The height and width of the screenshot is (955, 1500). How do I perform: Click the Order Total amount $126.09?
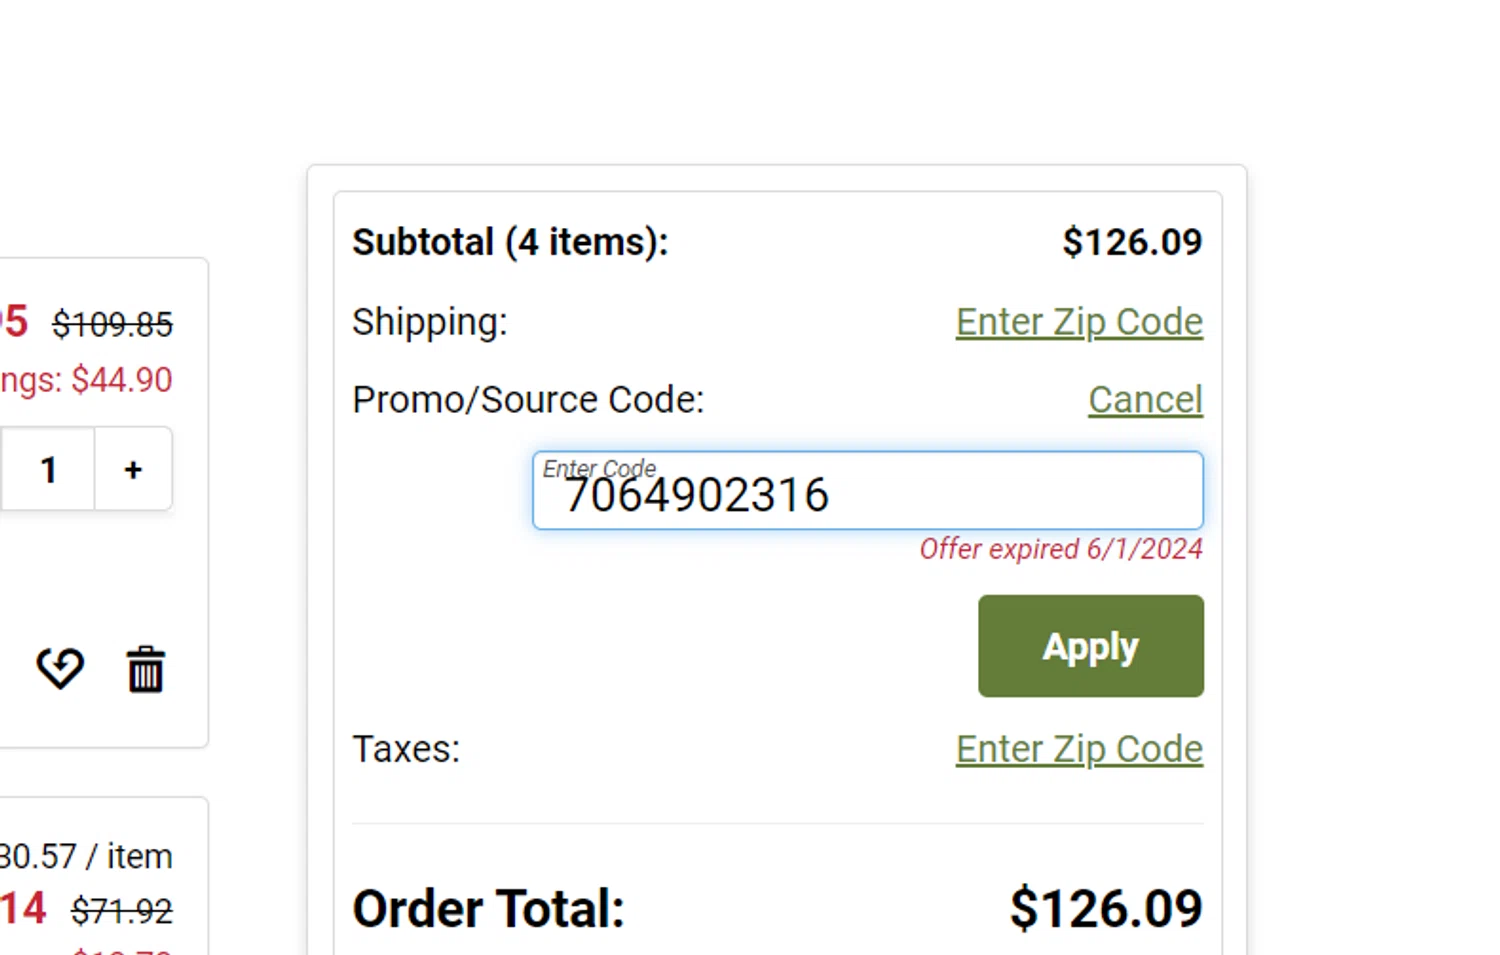pyautogui.click(x=1106, y=908)
